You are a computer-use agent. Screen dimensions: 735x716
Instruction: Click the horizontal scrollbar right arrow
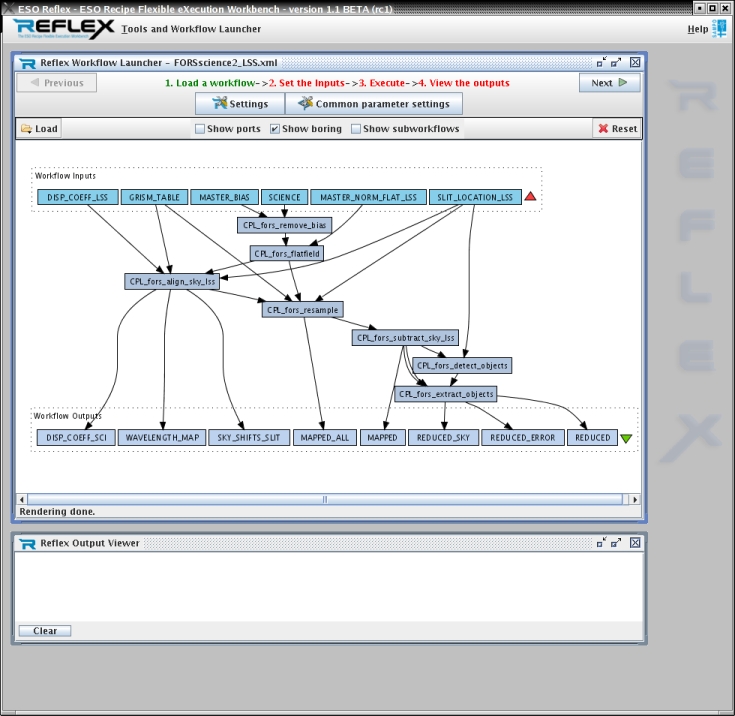635,499
